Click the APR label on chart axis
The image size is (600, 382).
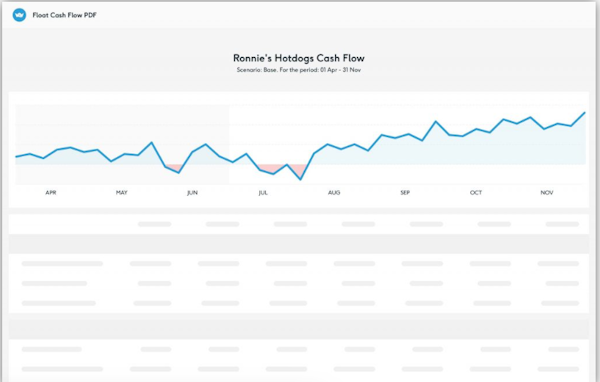pos(51,193)
